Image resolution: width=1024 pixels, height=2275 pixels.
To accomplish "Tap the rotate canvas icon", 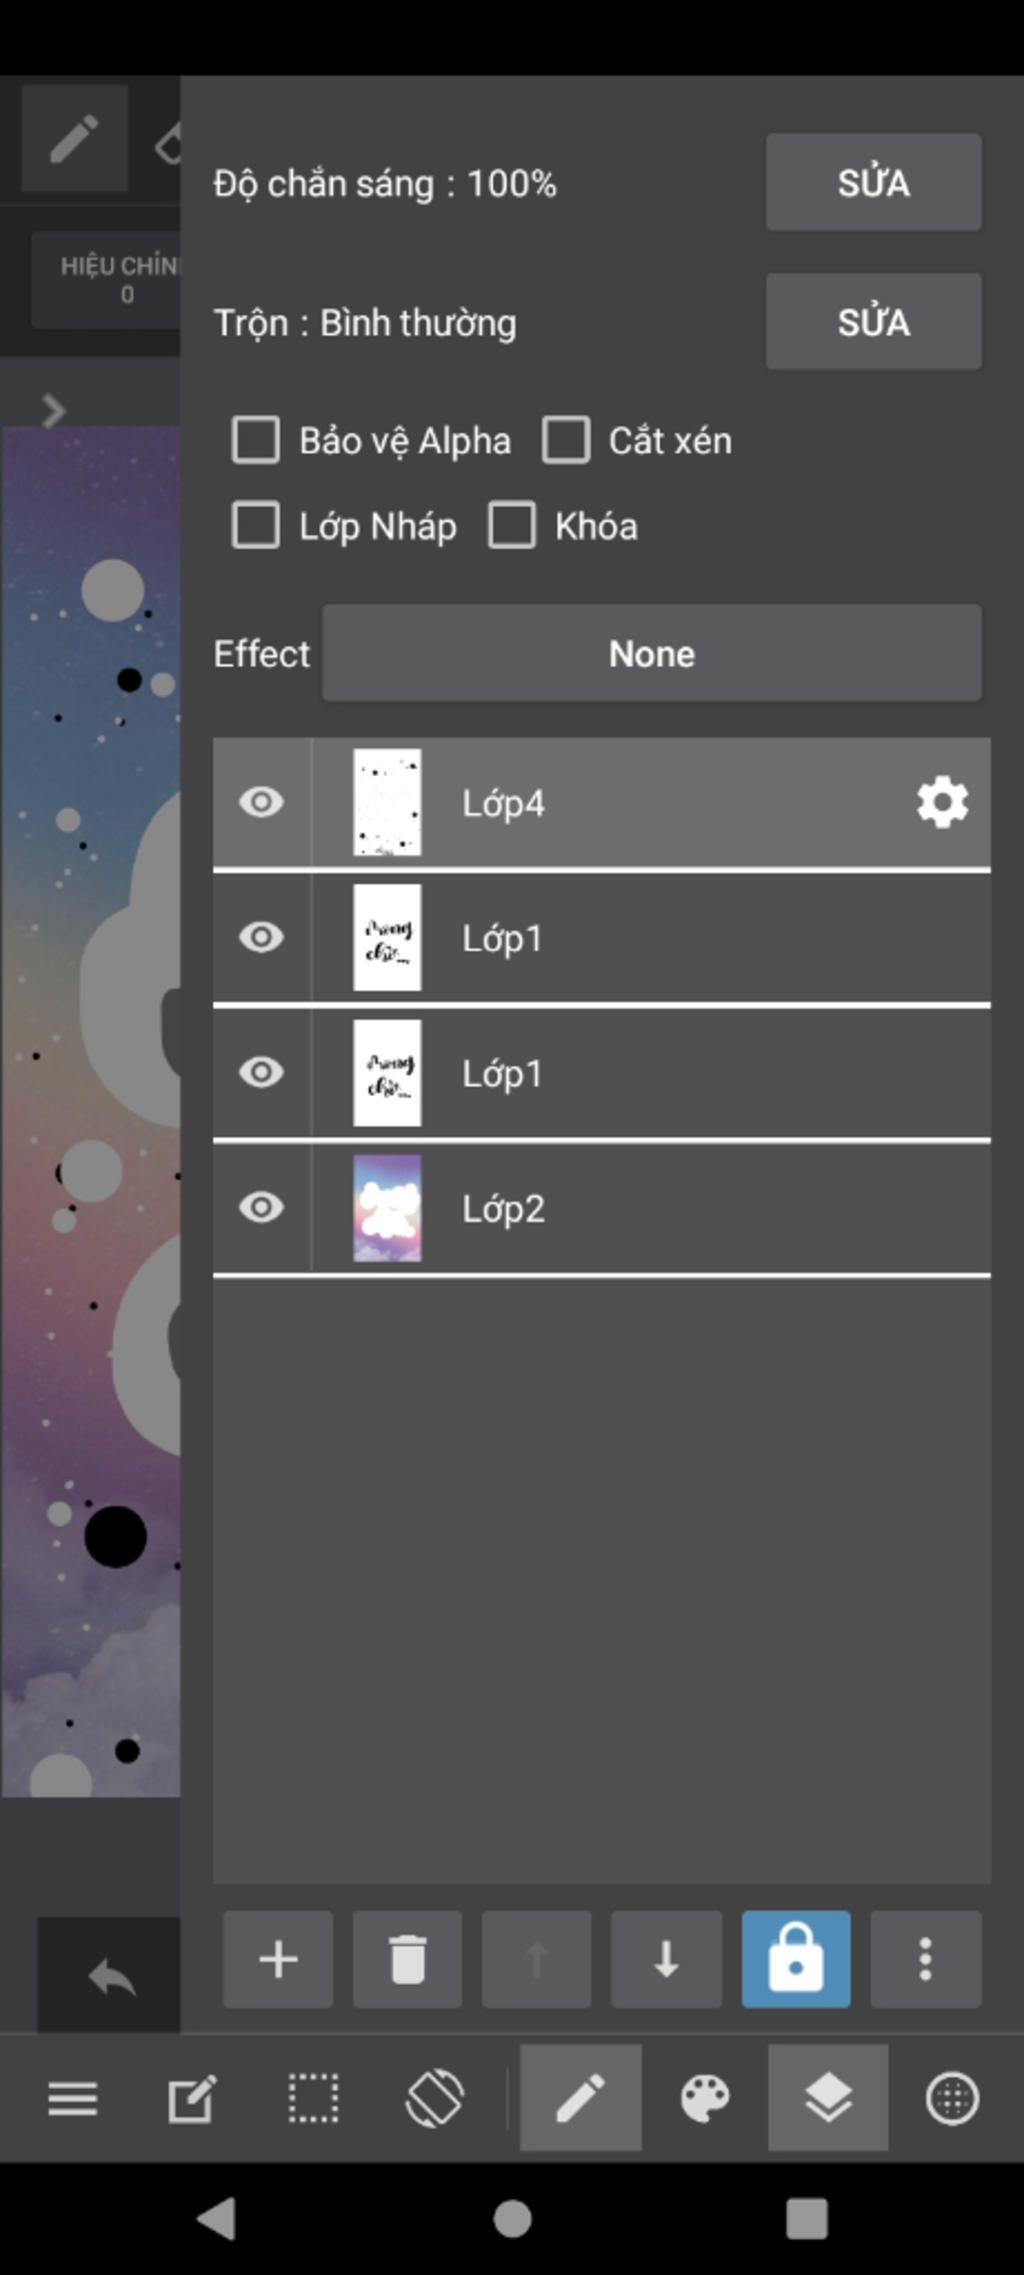I will coord(435,2098).
